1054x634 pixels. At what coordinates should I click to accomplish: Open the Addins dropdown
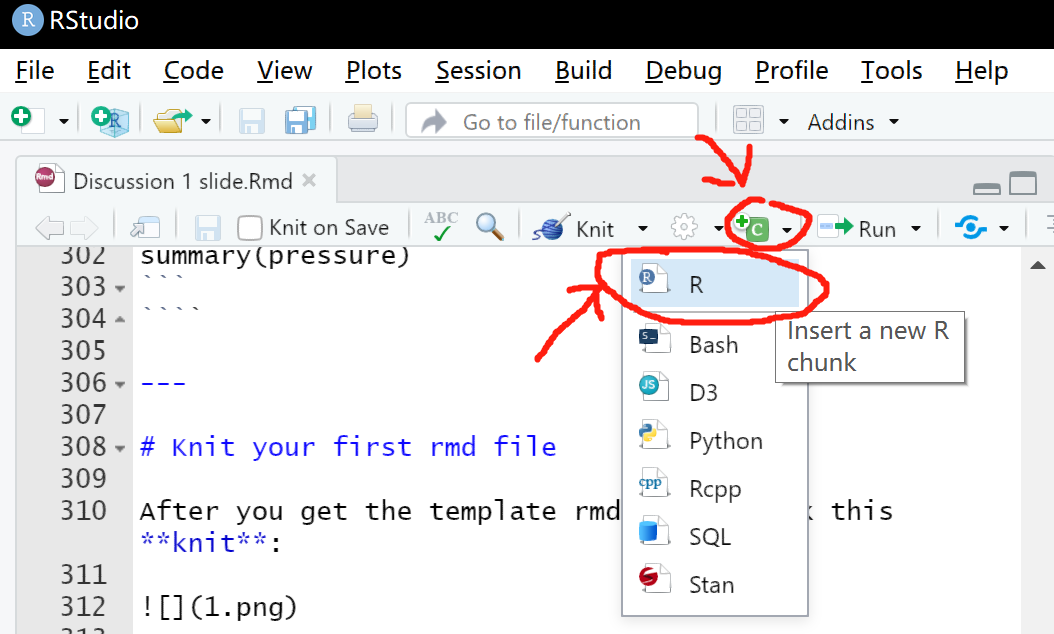[853, 122]
